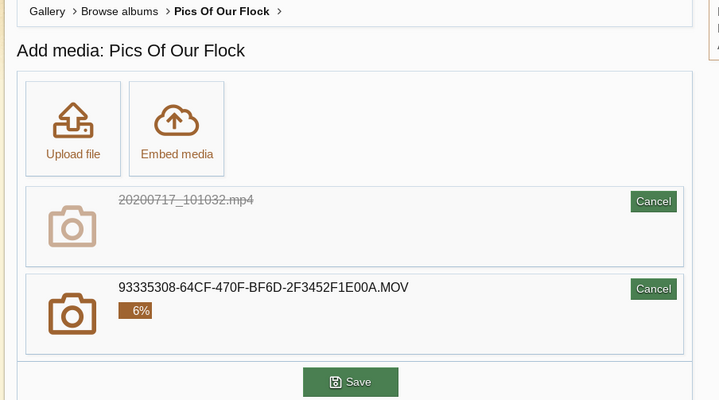Click the chevron after Pics Of Our Flock
The width and height of the screenshot is (719, 400).
[x=279, y=12]
